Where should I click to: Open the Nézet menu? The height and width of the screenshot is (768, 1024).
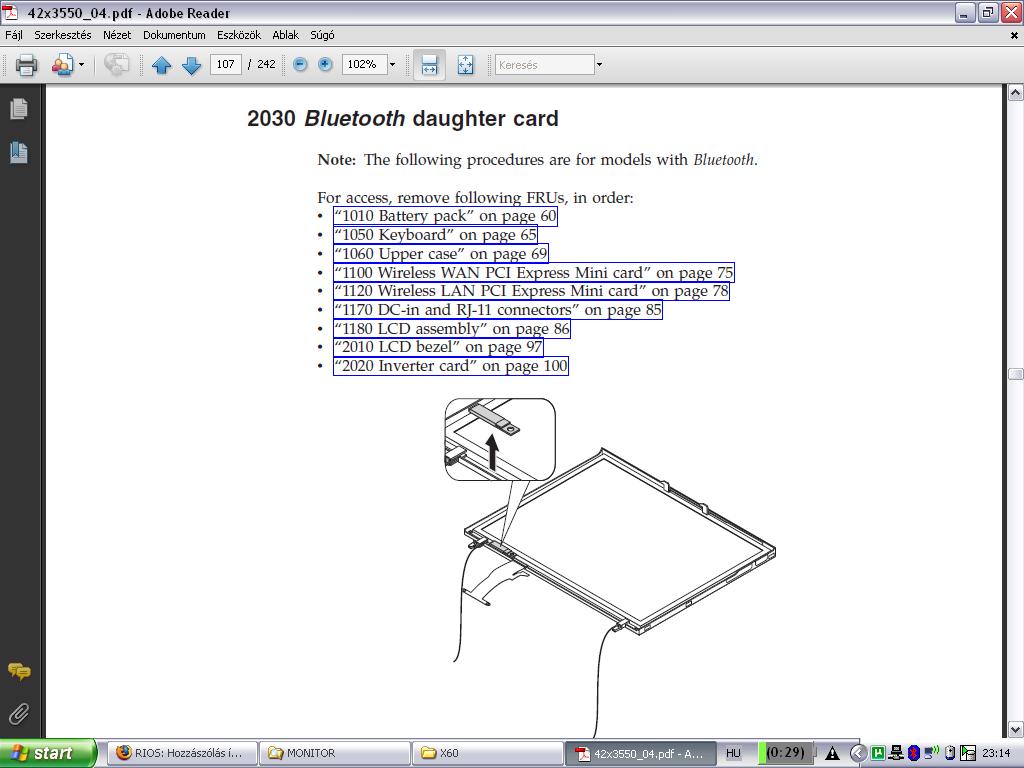click(x=117, y=35)
